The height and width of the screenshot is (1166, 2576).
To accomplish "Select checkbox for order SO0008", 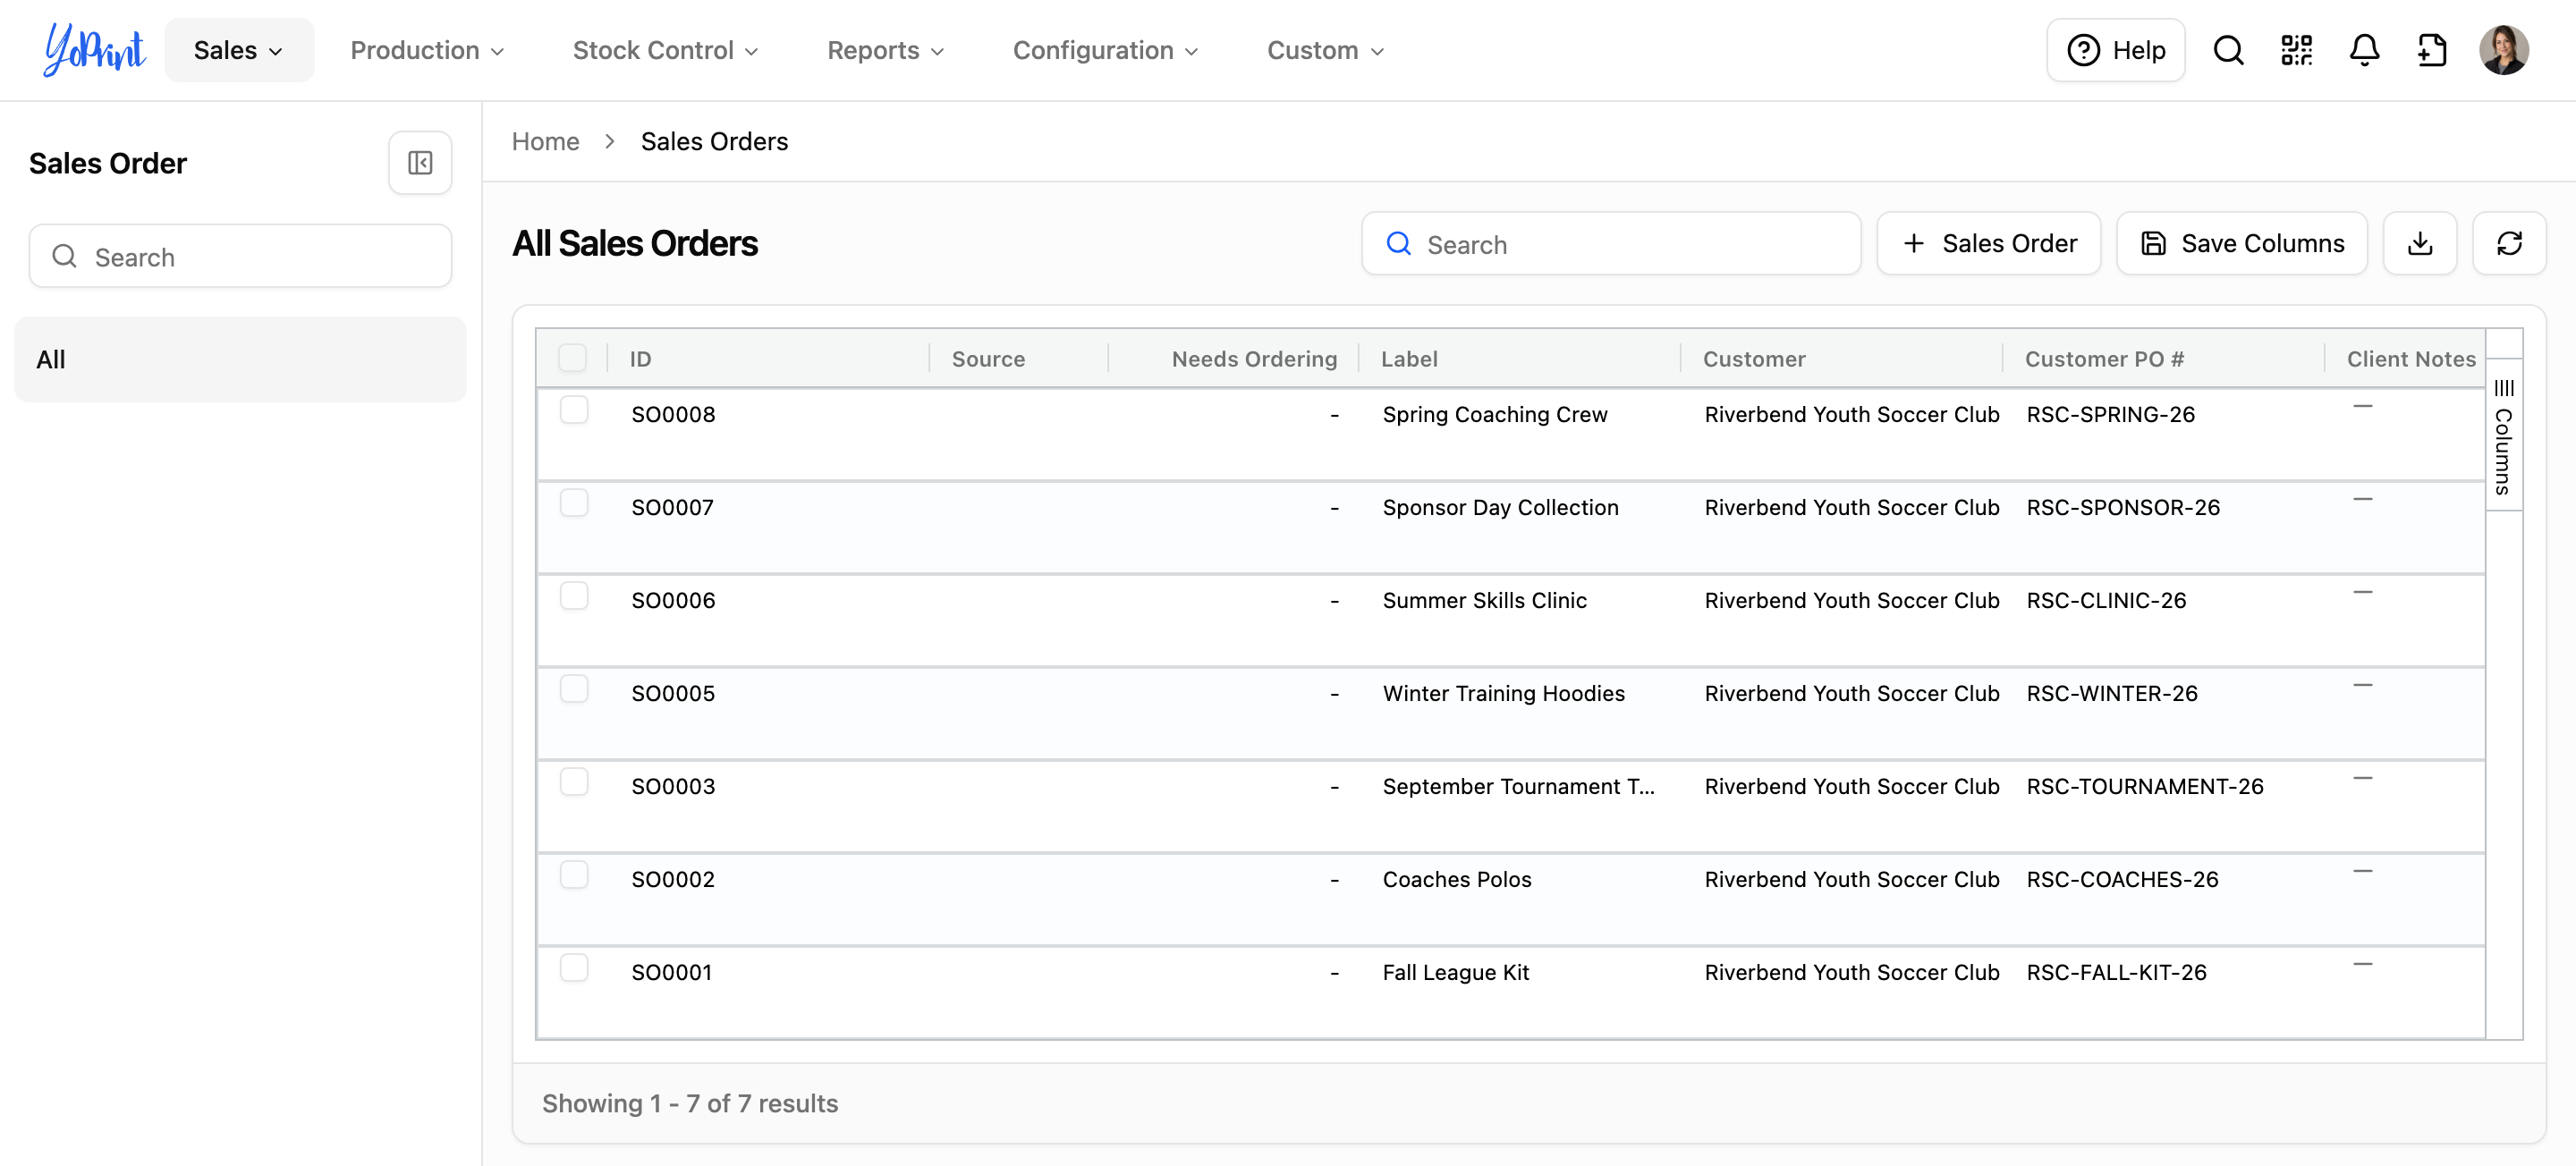I will point(574,409).
